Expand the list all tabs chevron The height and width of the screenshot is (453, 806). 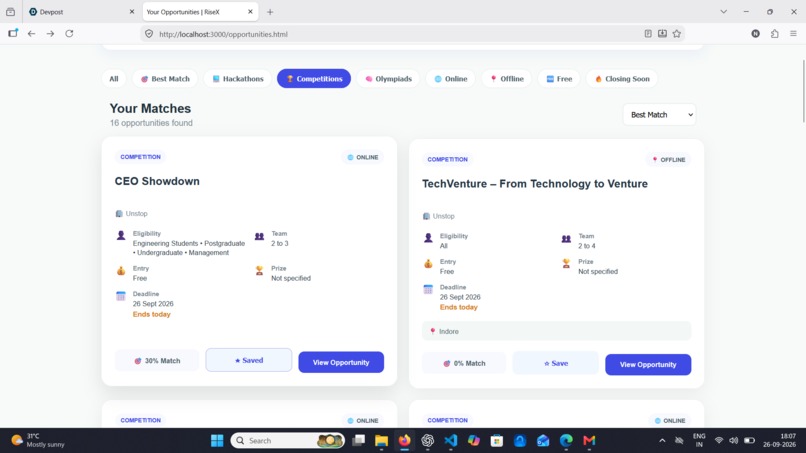(x=723, y=11)
